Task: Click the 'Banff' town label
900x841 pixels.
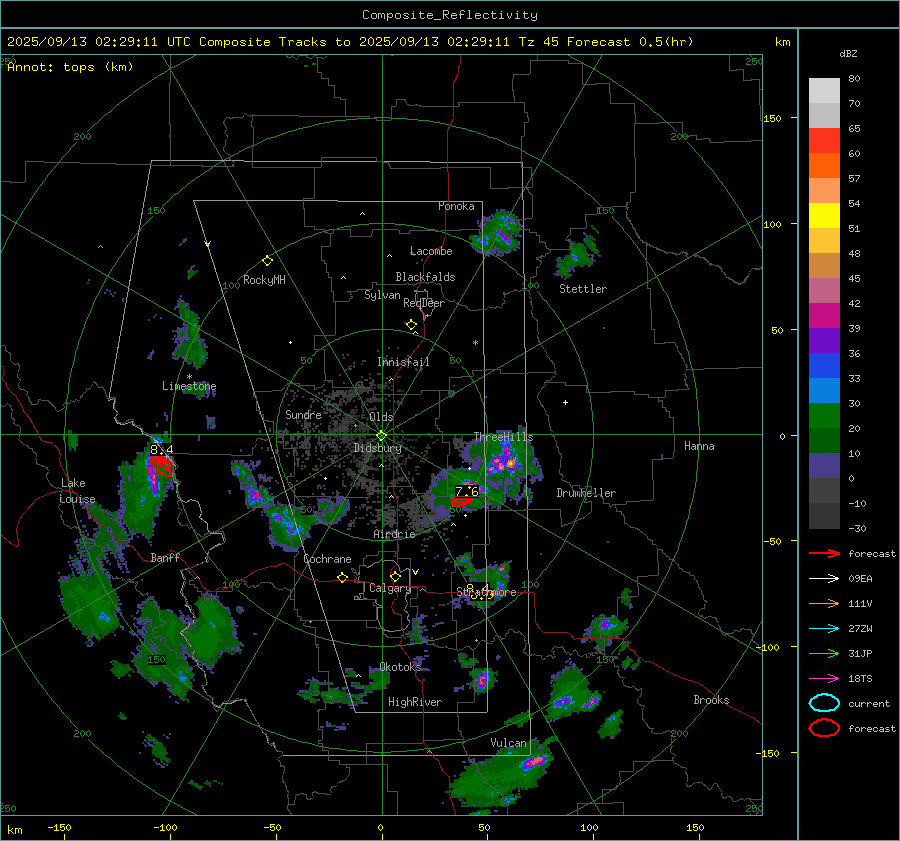Action: 165,557
